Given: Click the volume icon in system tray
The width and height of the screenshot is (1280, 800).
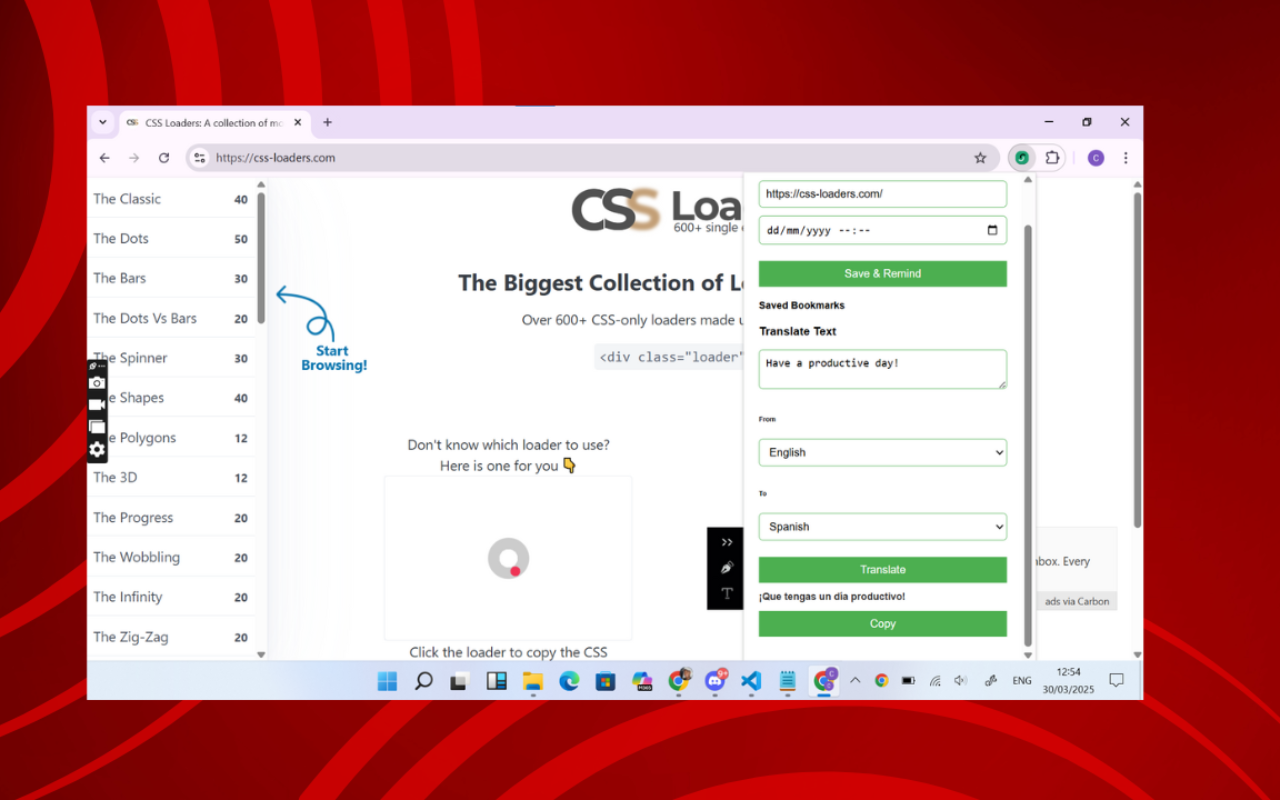Looking at the screenshot, I should (x=961, y=680).
